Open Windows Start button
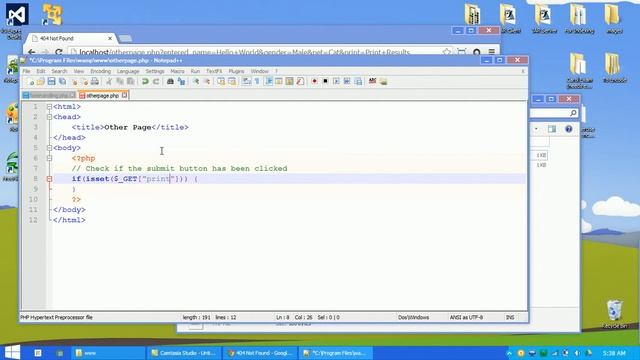This screenshot has height=360, width=640. 12,353
